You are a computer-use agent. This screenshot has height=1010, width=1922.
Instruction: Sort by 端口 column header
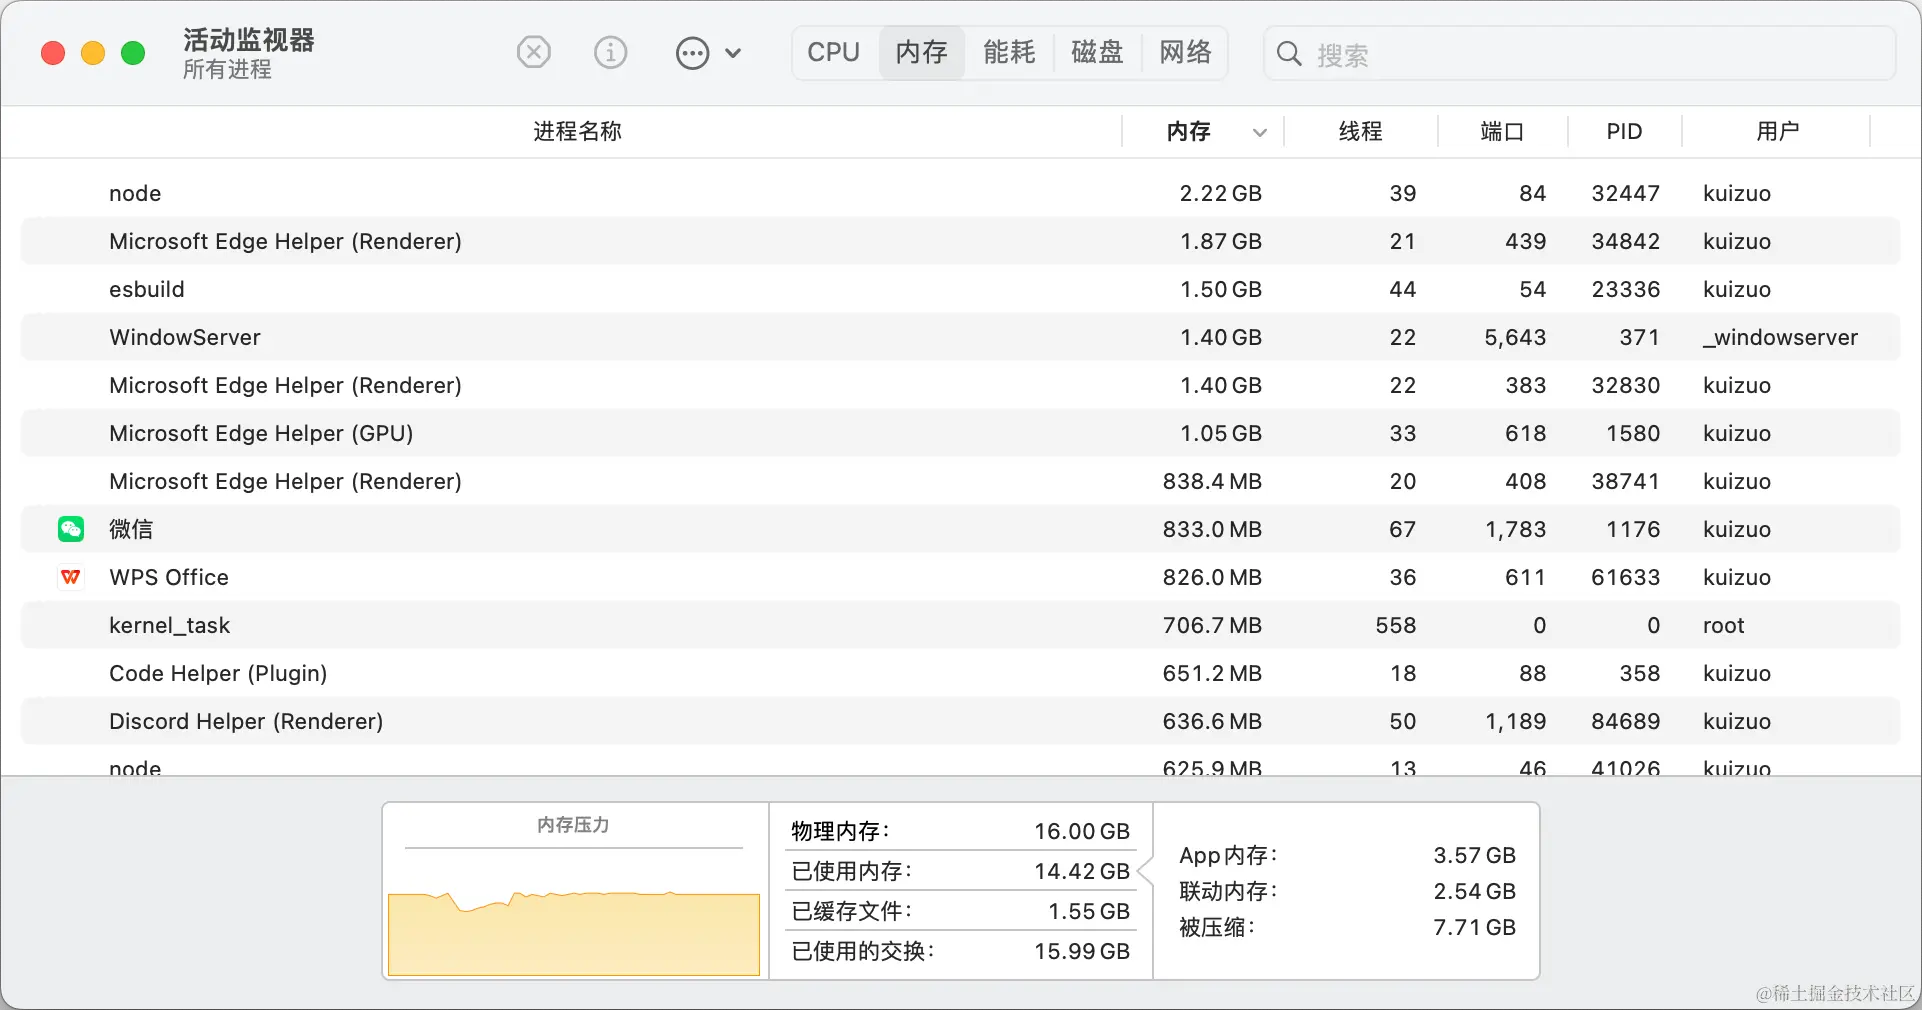tap(1502, 131)
